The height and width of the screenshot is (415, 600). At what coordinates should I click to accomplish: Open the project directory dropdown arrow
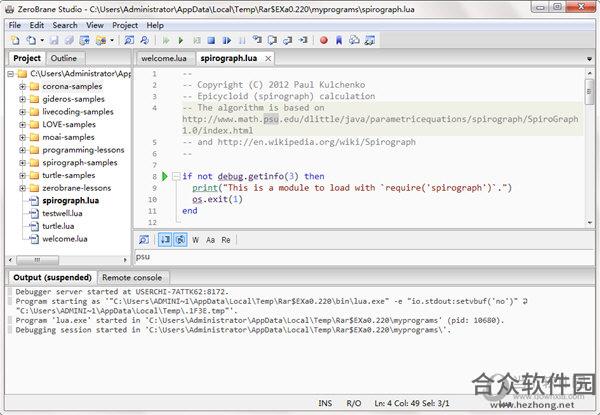[x=112, y=40]
